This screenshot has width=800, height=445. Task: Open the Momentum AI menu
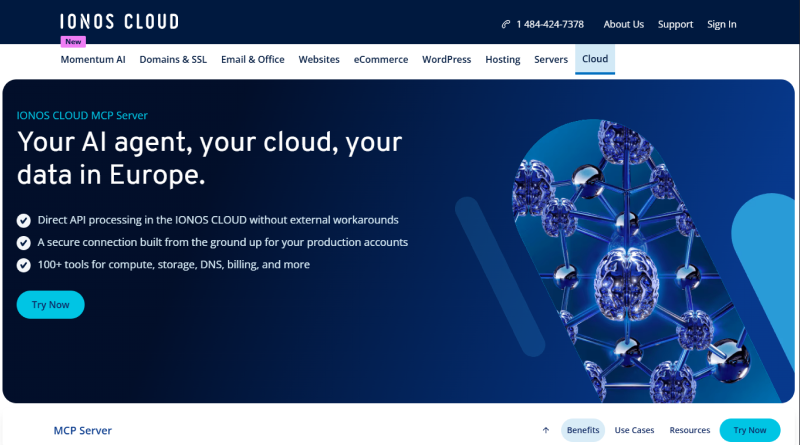pos(93,59)
